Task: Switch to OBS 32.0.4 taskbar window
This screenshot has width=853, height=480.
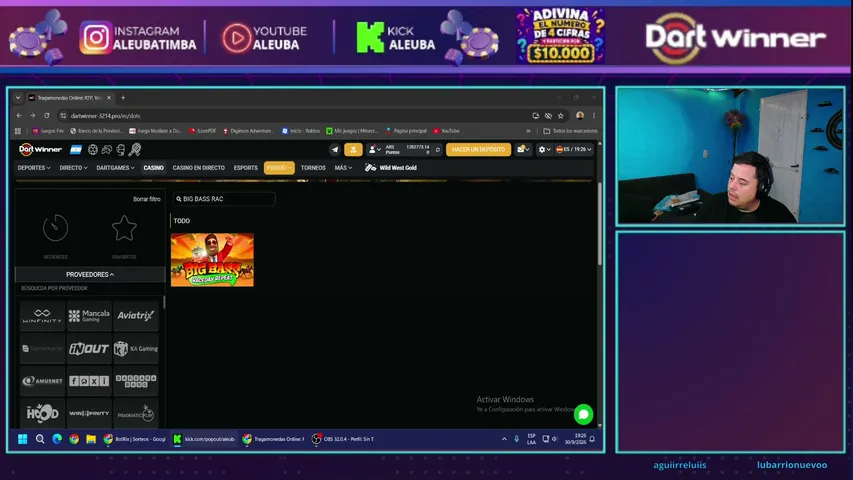Action: click(x=343, y=439)
